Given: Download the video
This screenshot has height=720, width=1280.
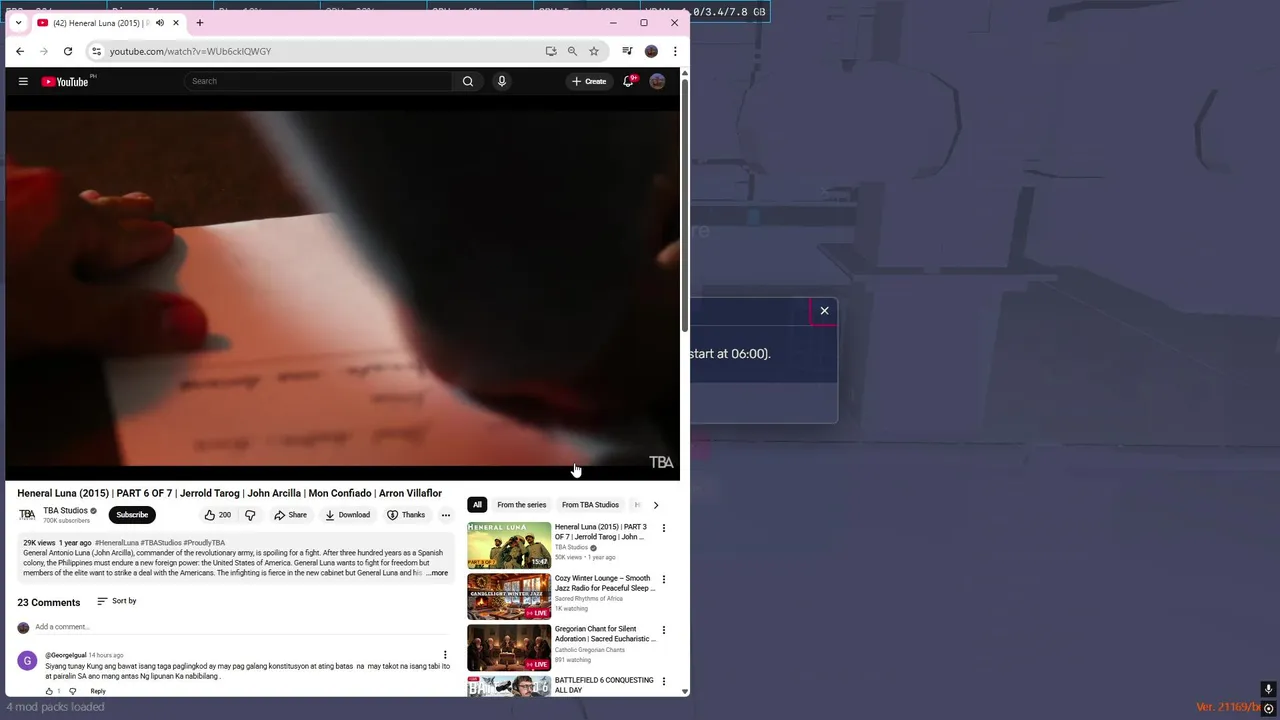Looking at the screenshot, I should coord(347,515).
